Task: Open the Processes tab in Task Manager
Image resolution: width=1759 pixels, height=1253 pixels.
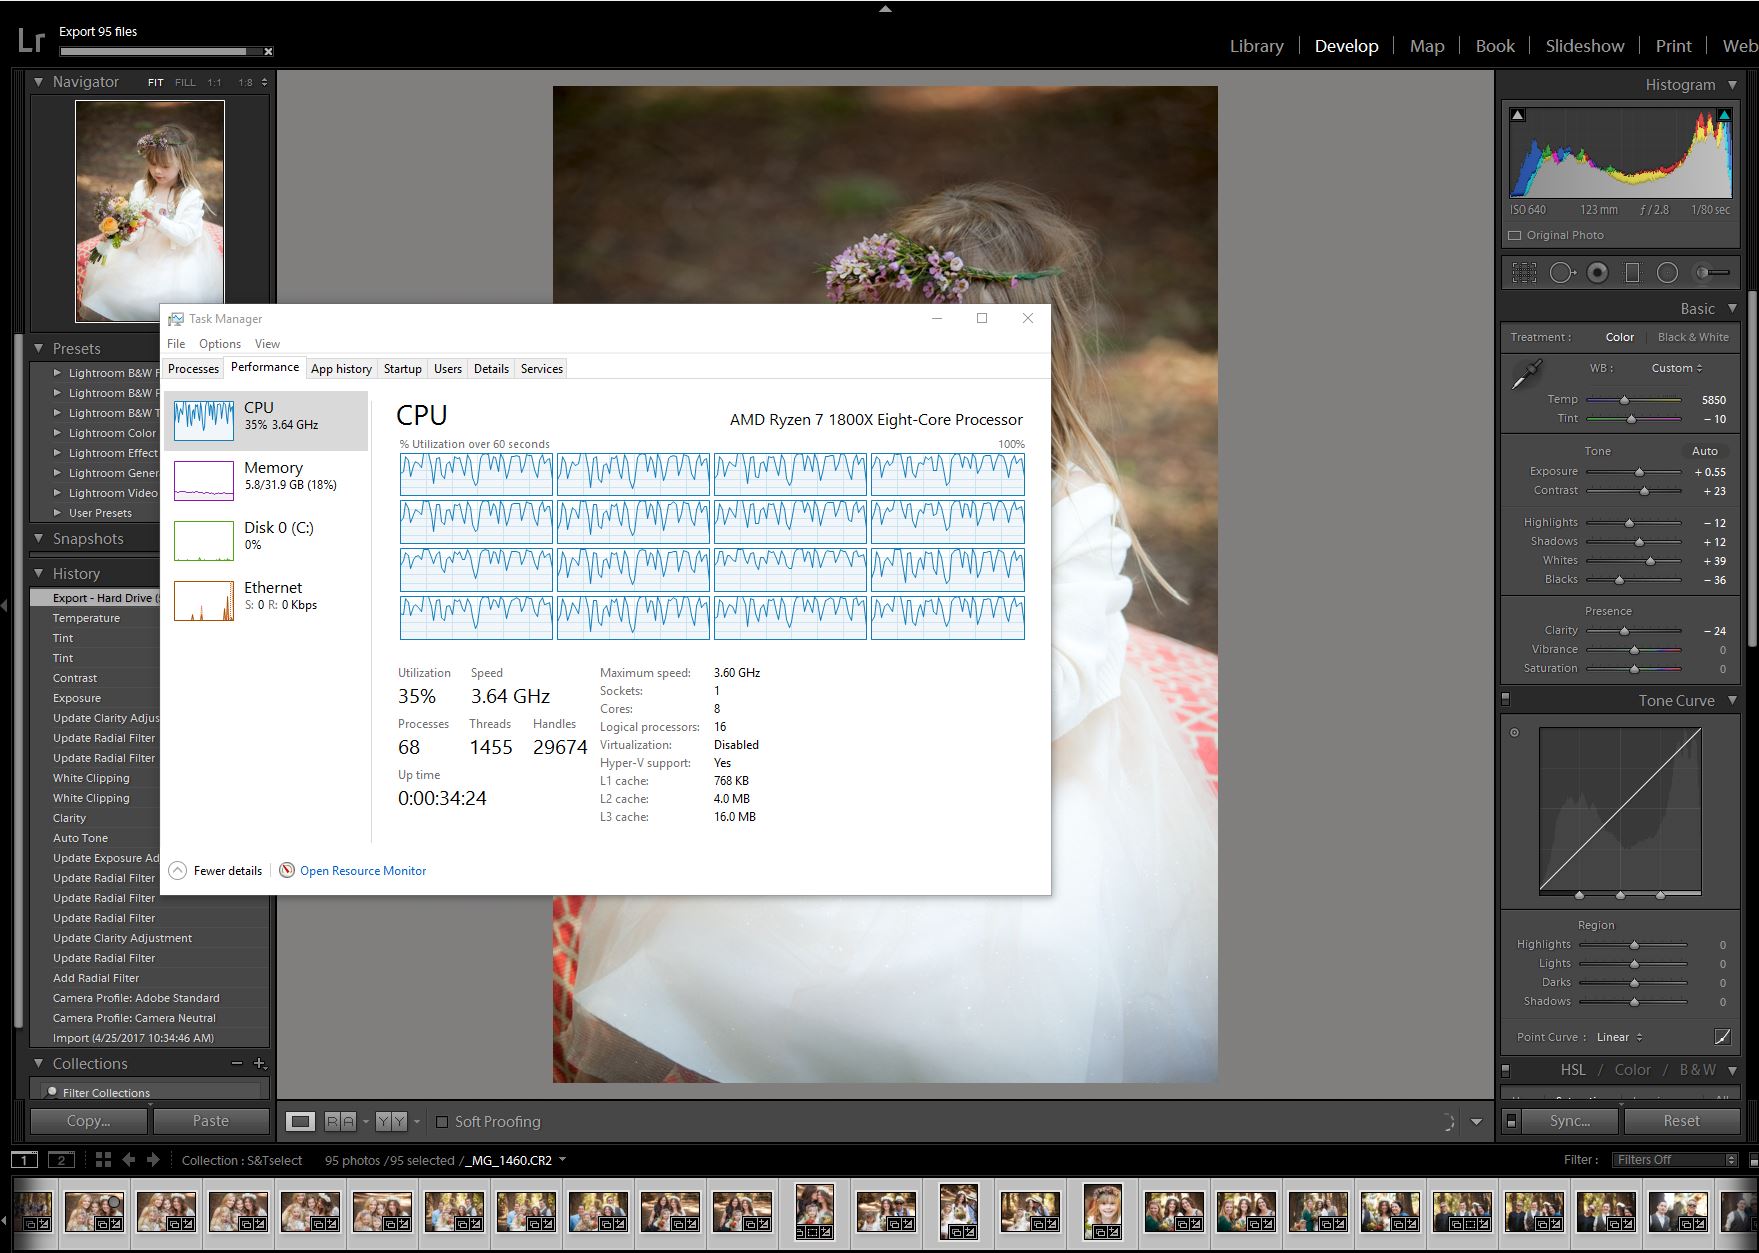Action: tap(193, 368)
